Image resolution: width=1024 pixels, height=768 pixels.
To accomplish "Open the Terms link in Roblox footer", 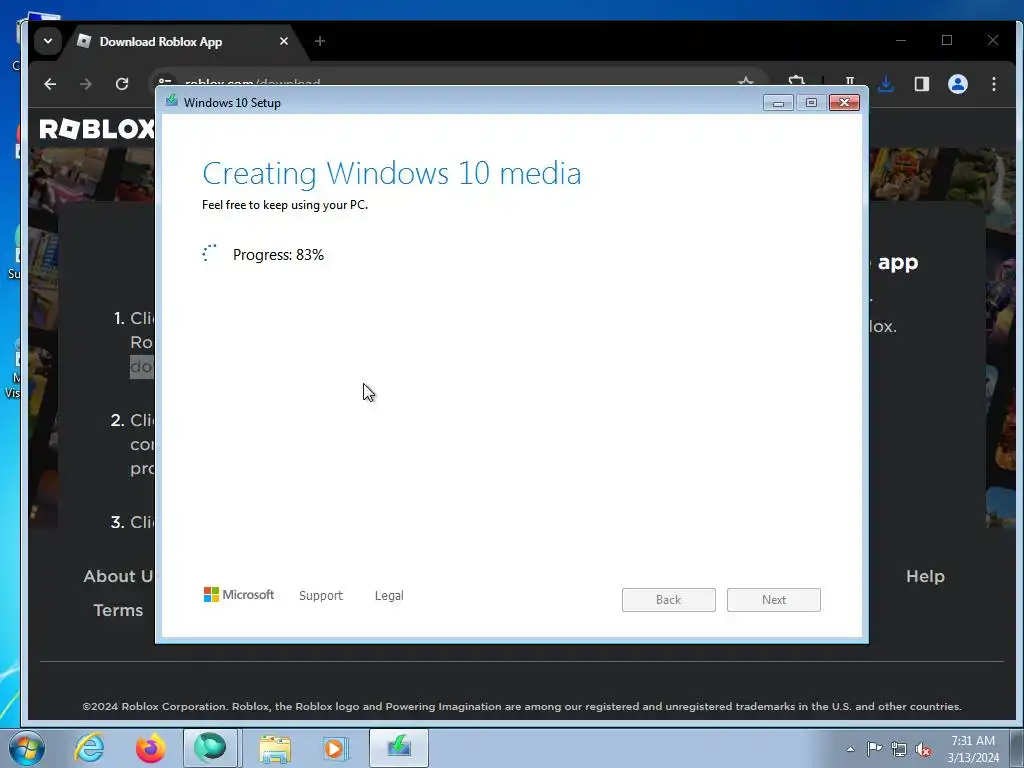I will (x=118, y=610).
